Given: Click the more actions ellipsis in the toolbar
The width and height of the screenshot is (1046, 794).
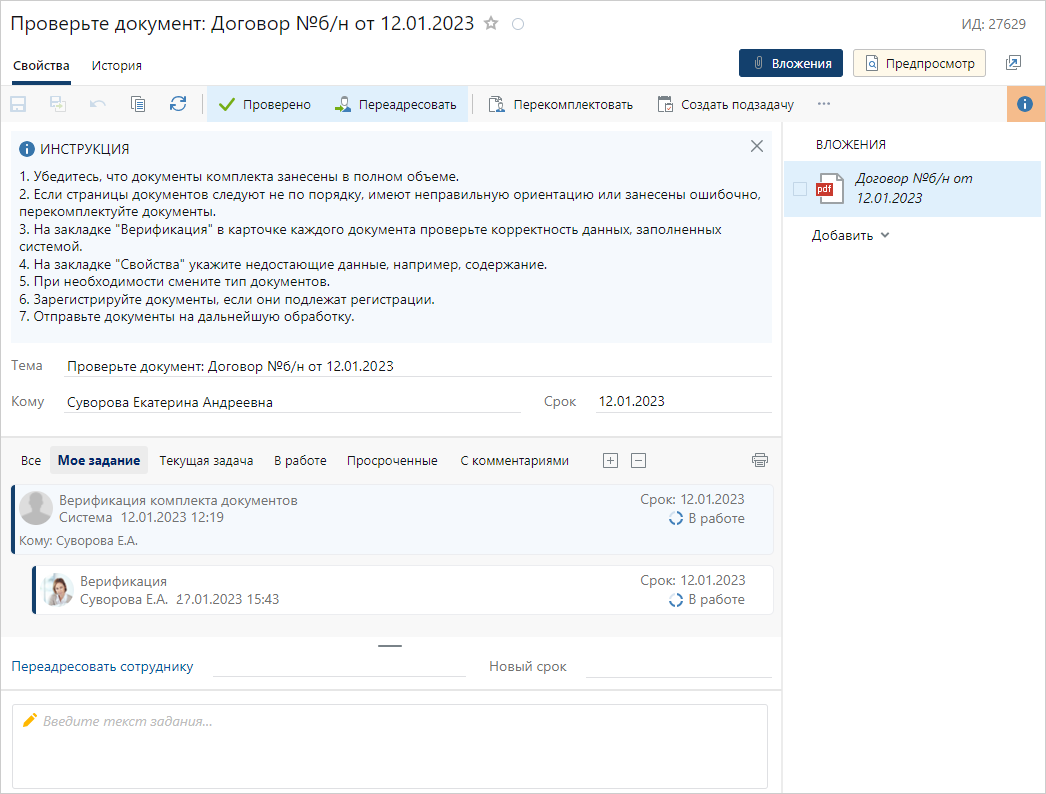Looking at the screenshot, I should point(824,104).
